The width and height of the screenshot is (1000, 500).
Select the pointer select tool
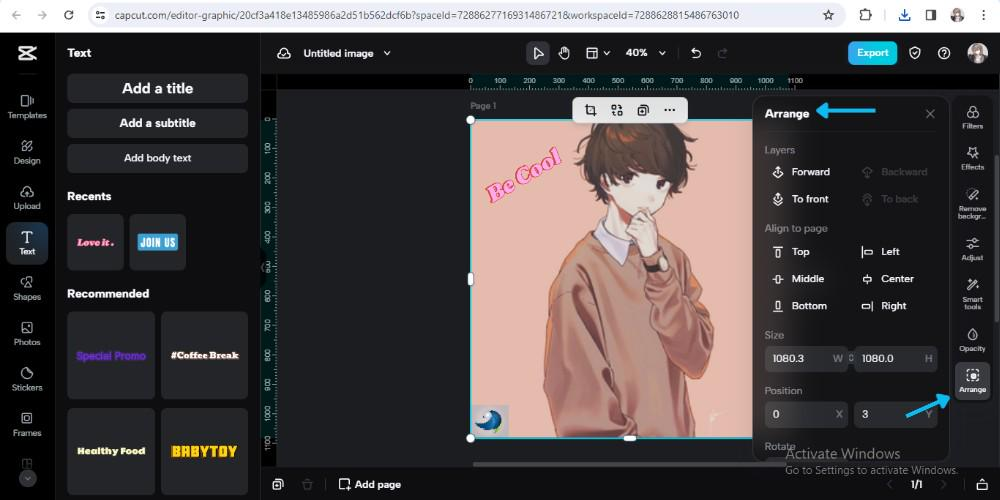click(x=538, y=54)
